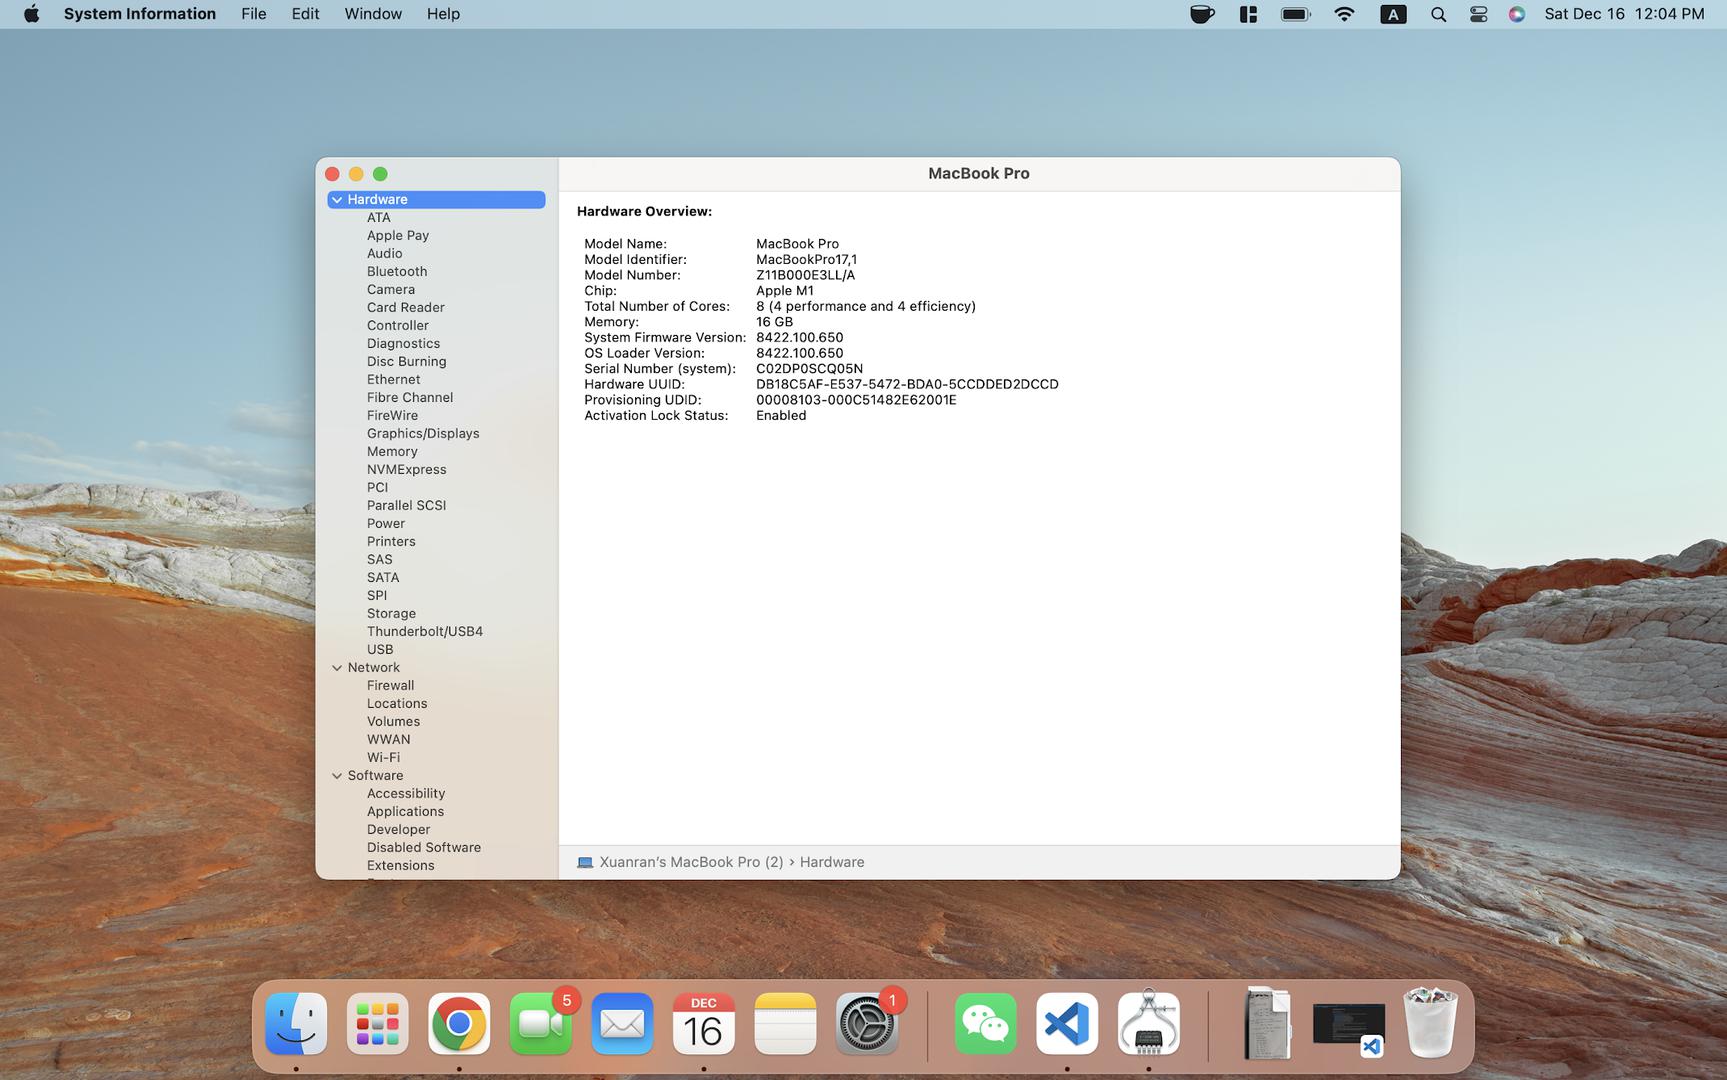The height and width of the screenshot is (1080, 1727).
Task: Select Apple Pay in sidebar
Action: tap(398, 236)
